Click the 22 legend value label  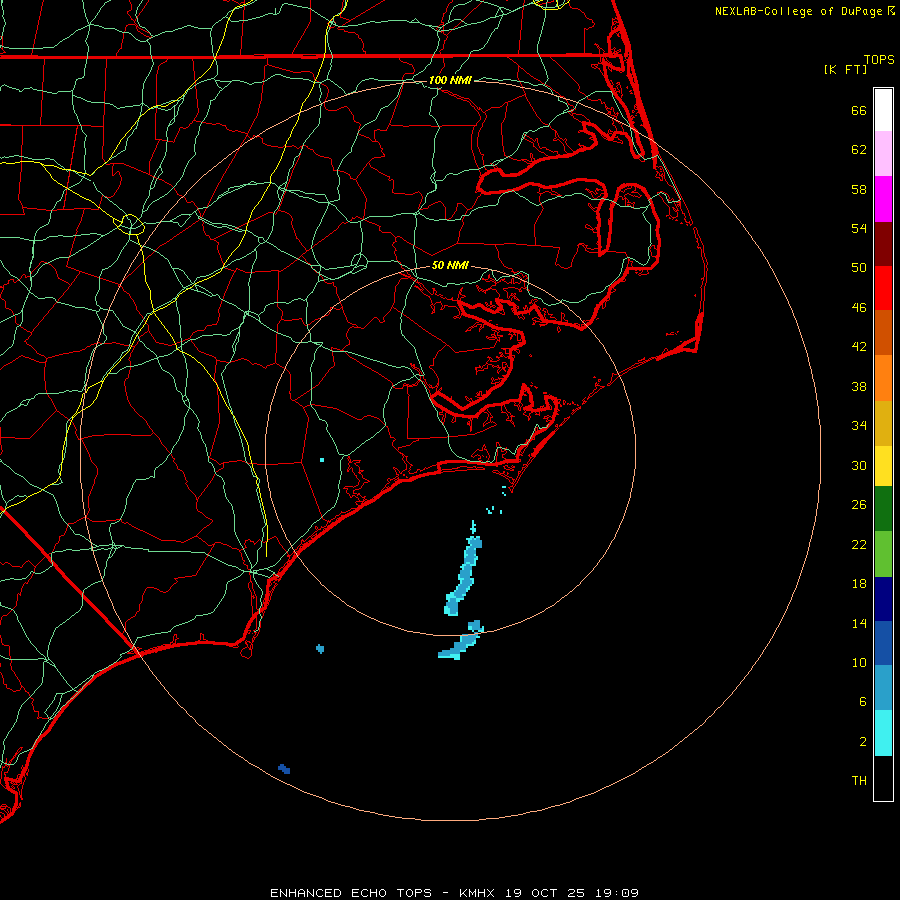[x=859, y=544]
